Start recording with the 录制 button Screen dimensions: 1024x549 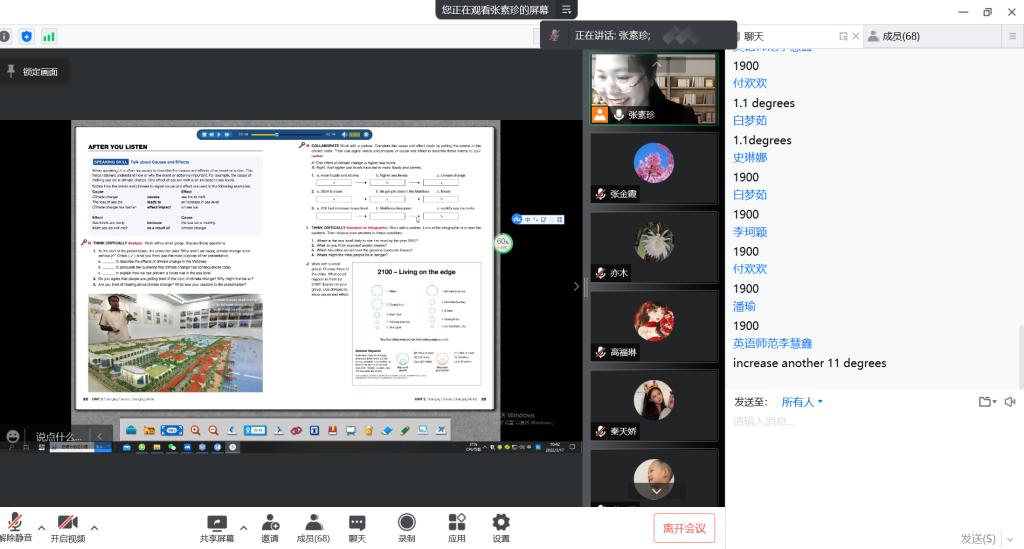[407, 527]
